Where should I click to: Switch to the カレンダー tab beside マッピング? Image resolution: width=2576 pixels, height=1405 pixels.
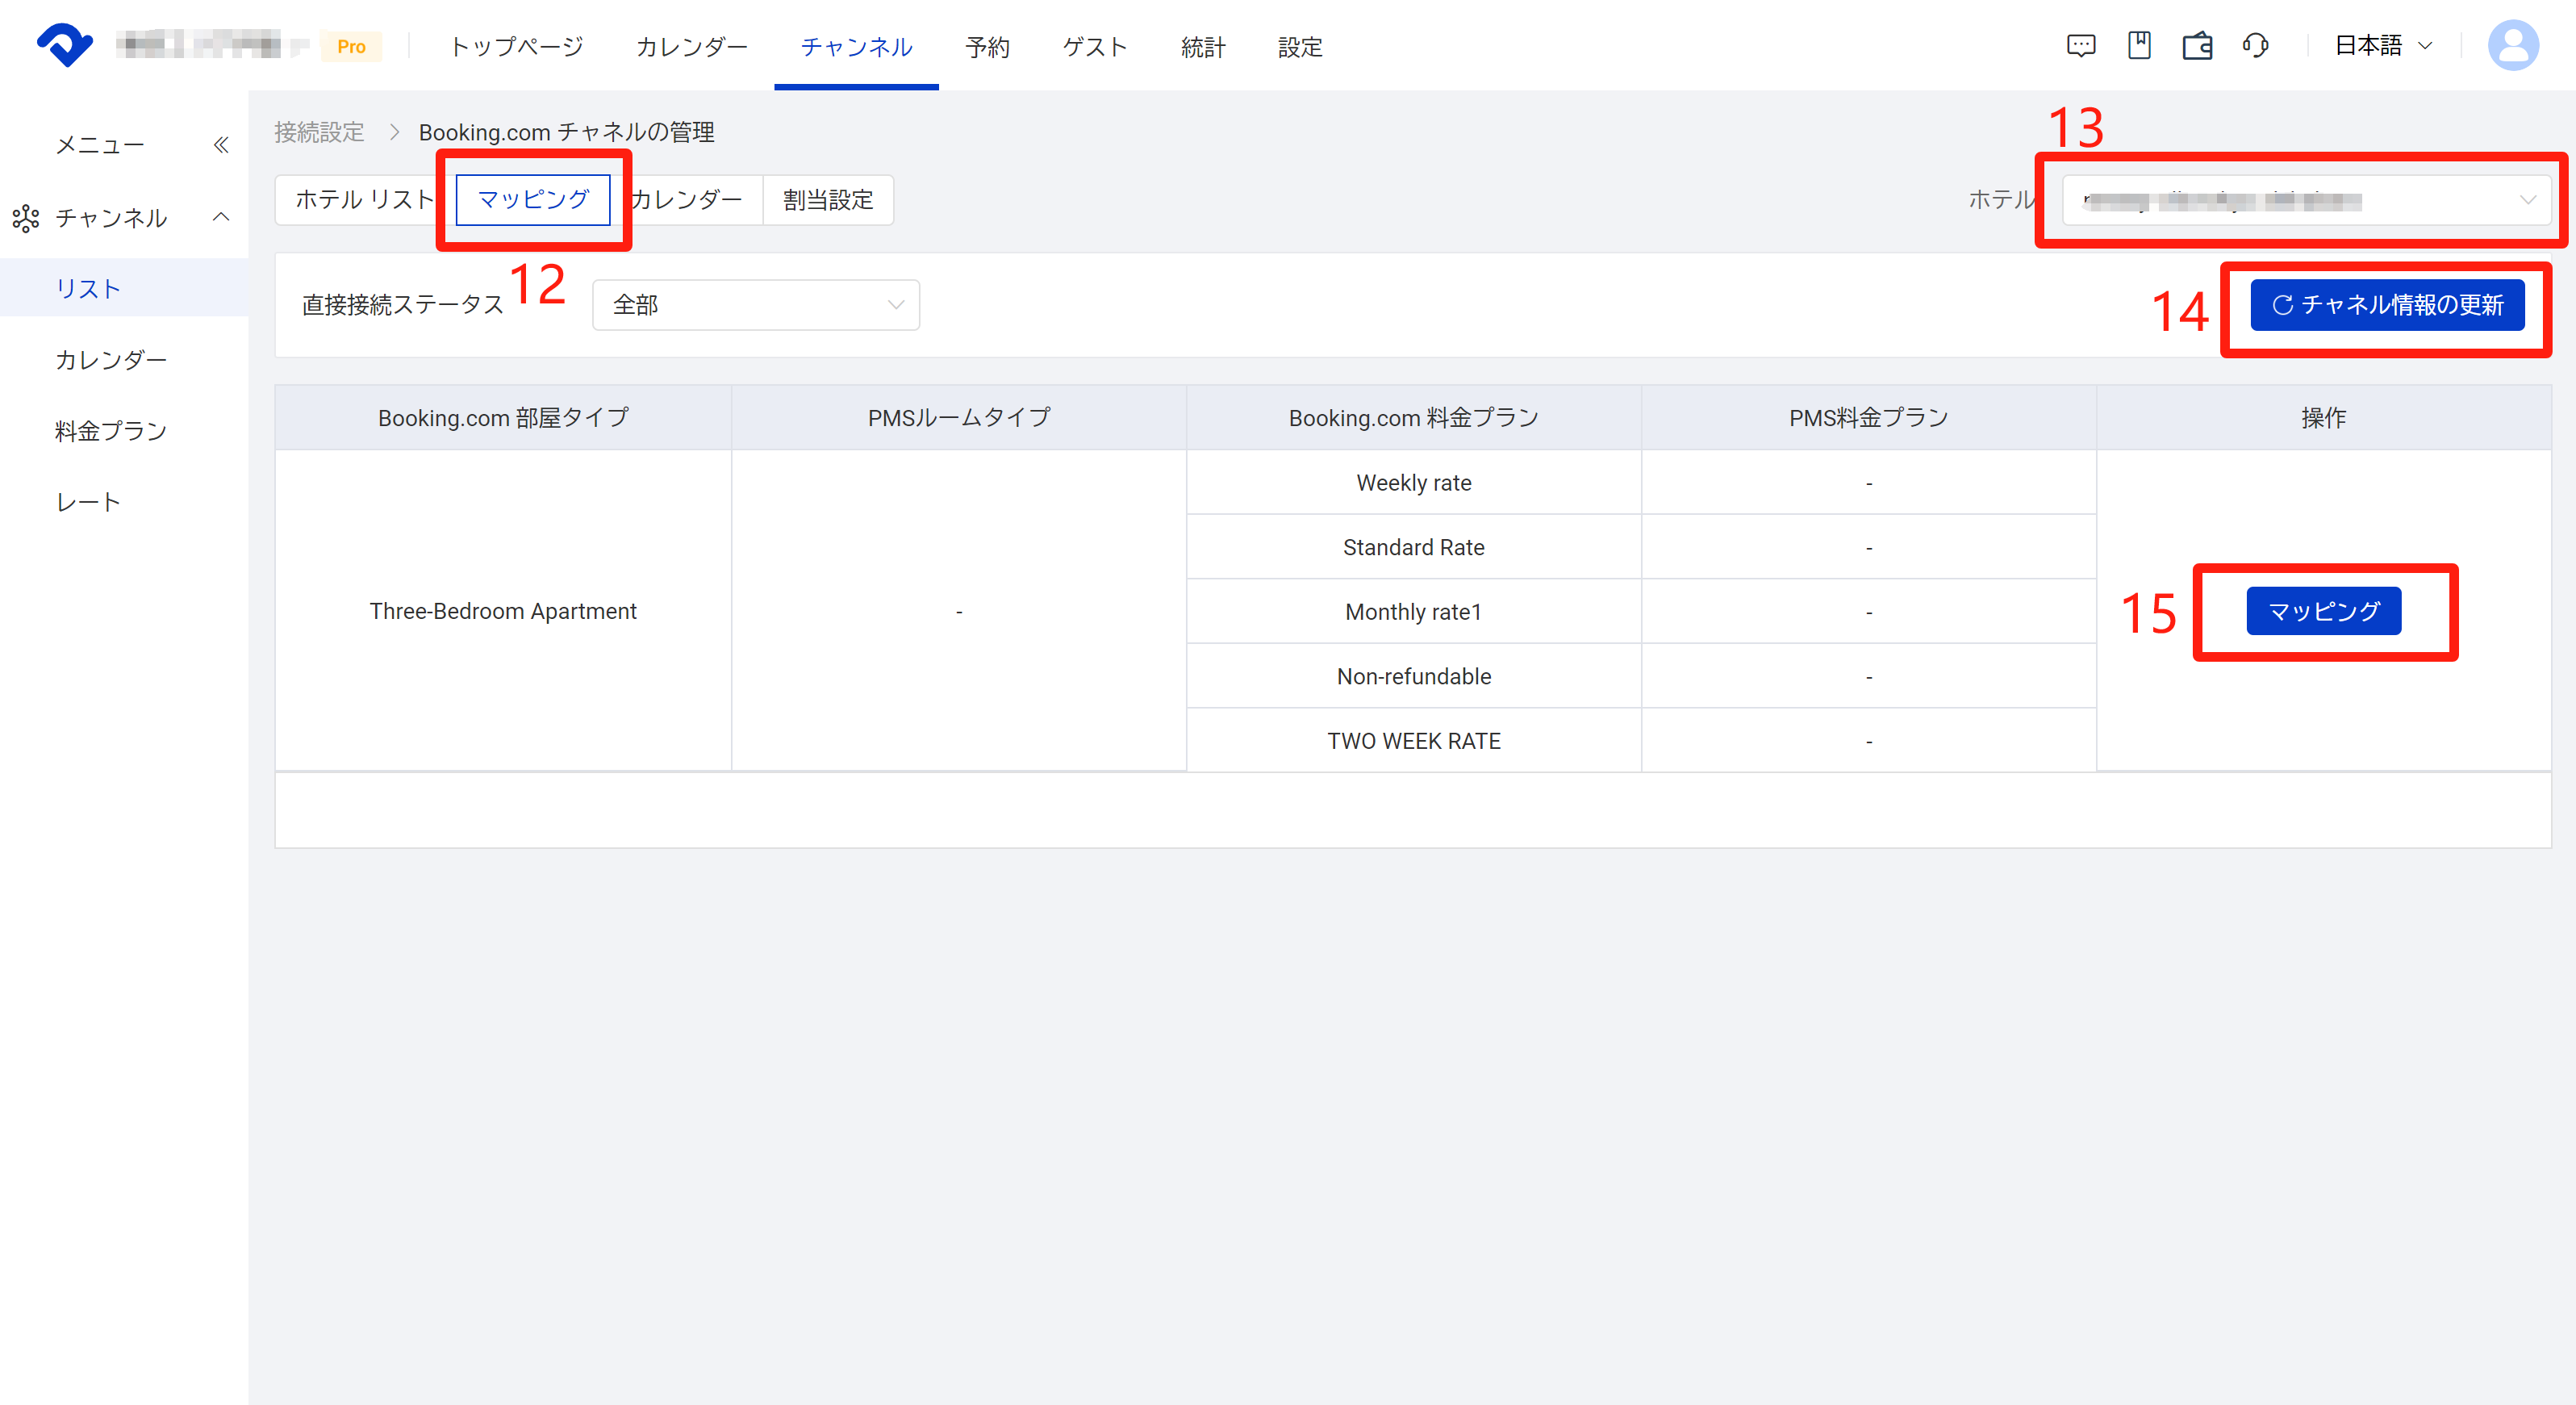(686, 200)
